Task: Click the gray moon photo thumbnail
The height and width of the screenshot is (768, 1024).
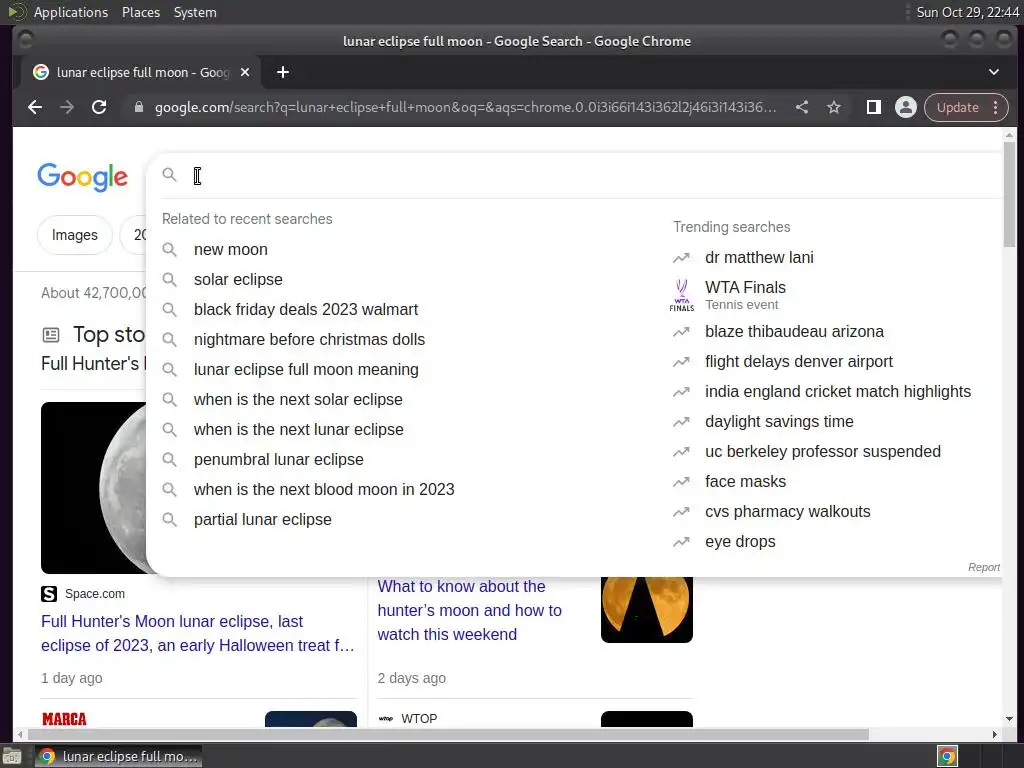Action: pyautogui.click(x=93, y=488)
